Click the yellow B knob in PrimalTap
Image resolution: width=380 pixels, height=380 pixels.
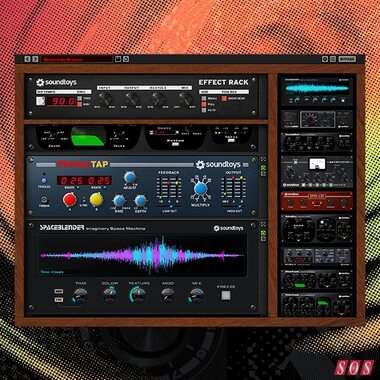point(96,199)
